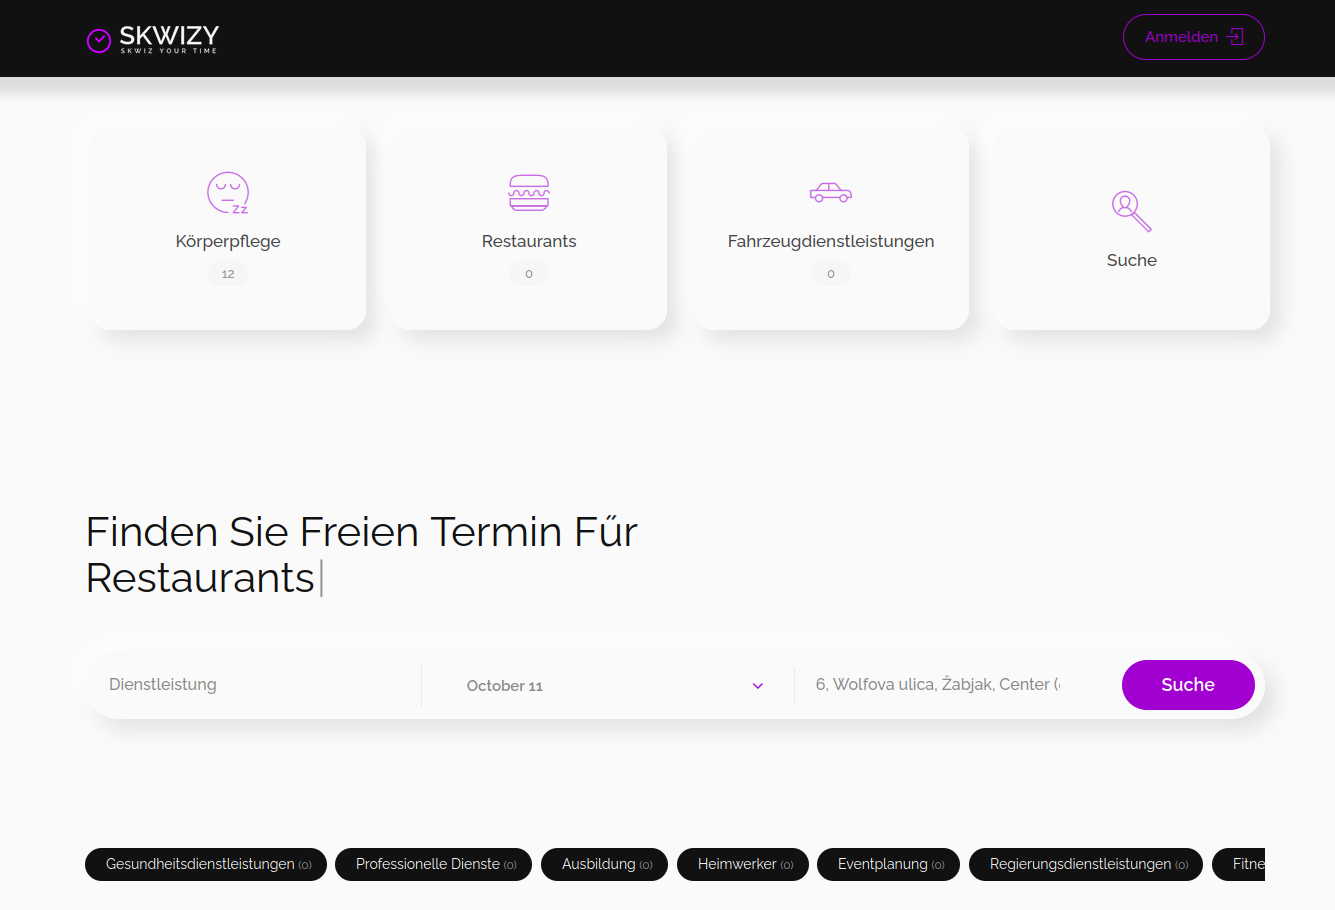Focus the Dienstleistung input field
The image size is (1335, 910).
tap(255, 685)
